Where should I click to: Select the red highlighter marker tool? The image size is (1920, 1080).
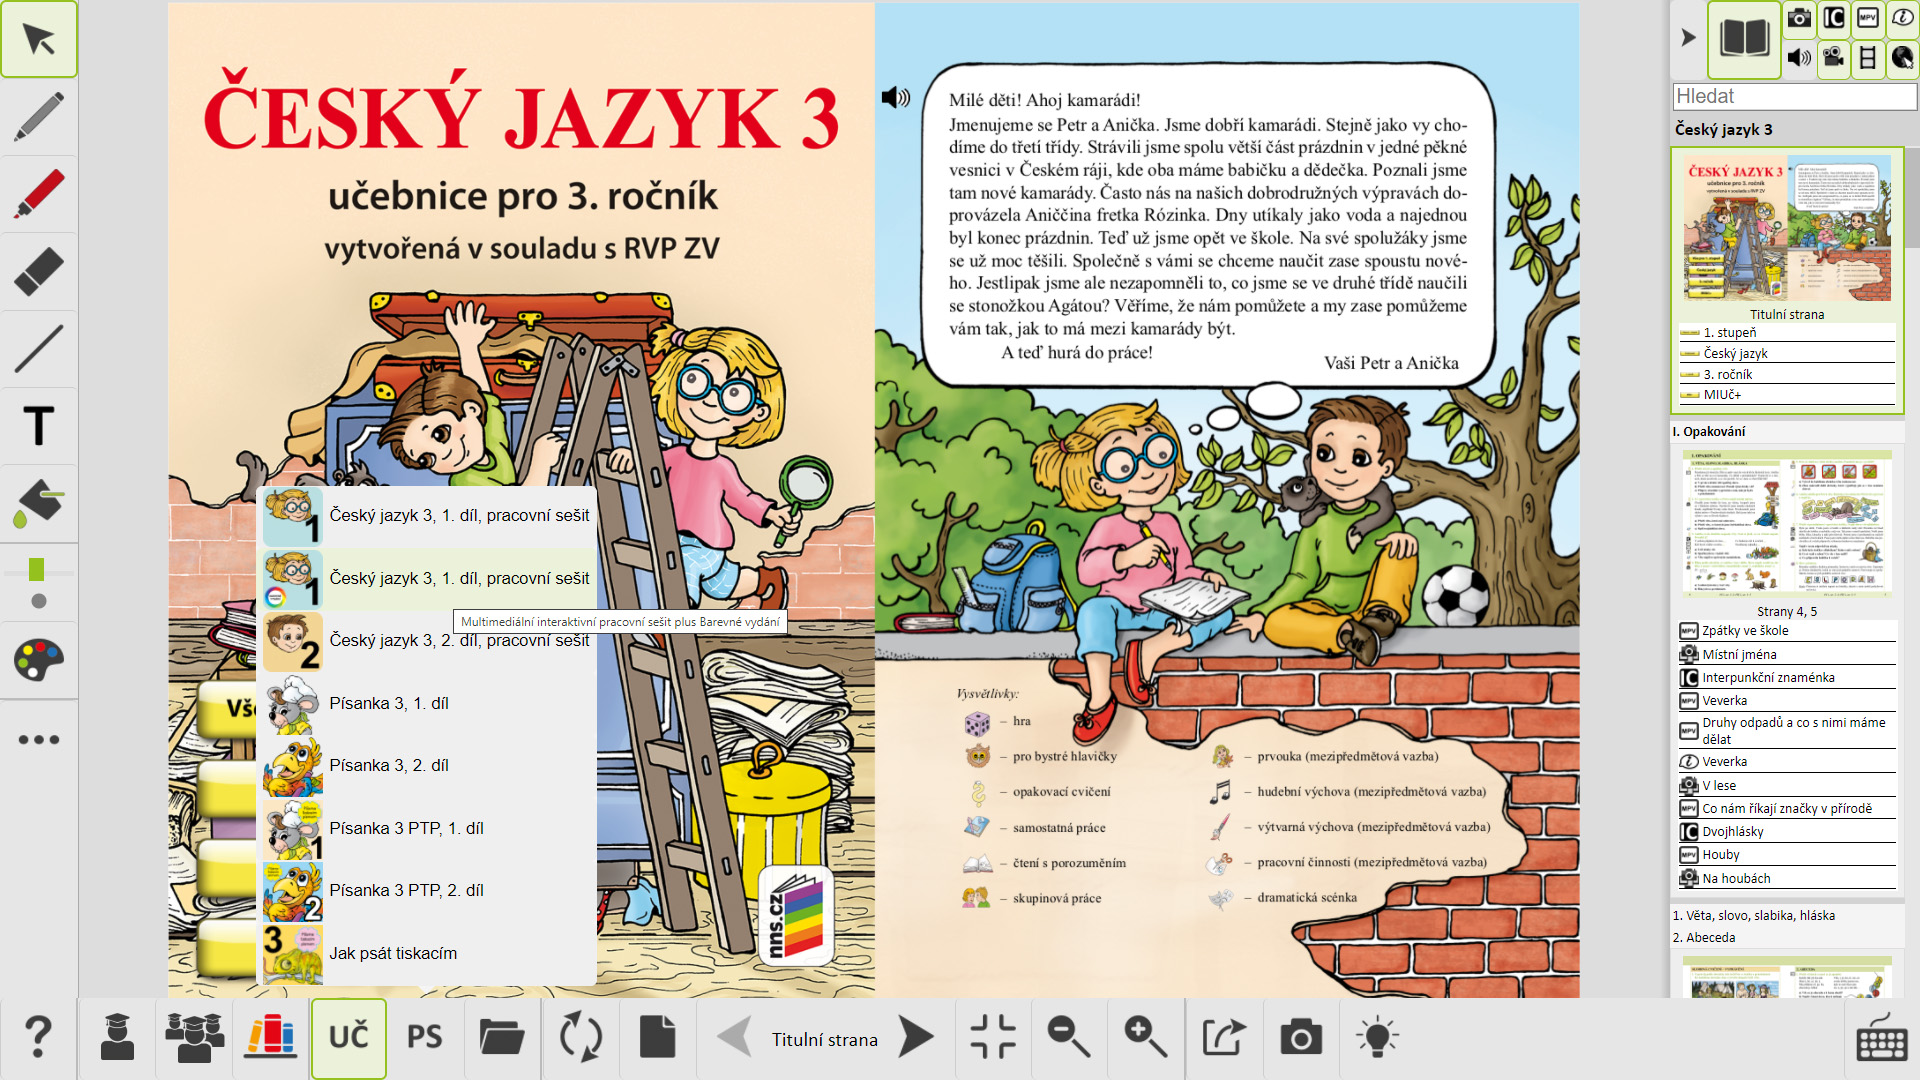(39, 194)
